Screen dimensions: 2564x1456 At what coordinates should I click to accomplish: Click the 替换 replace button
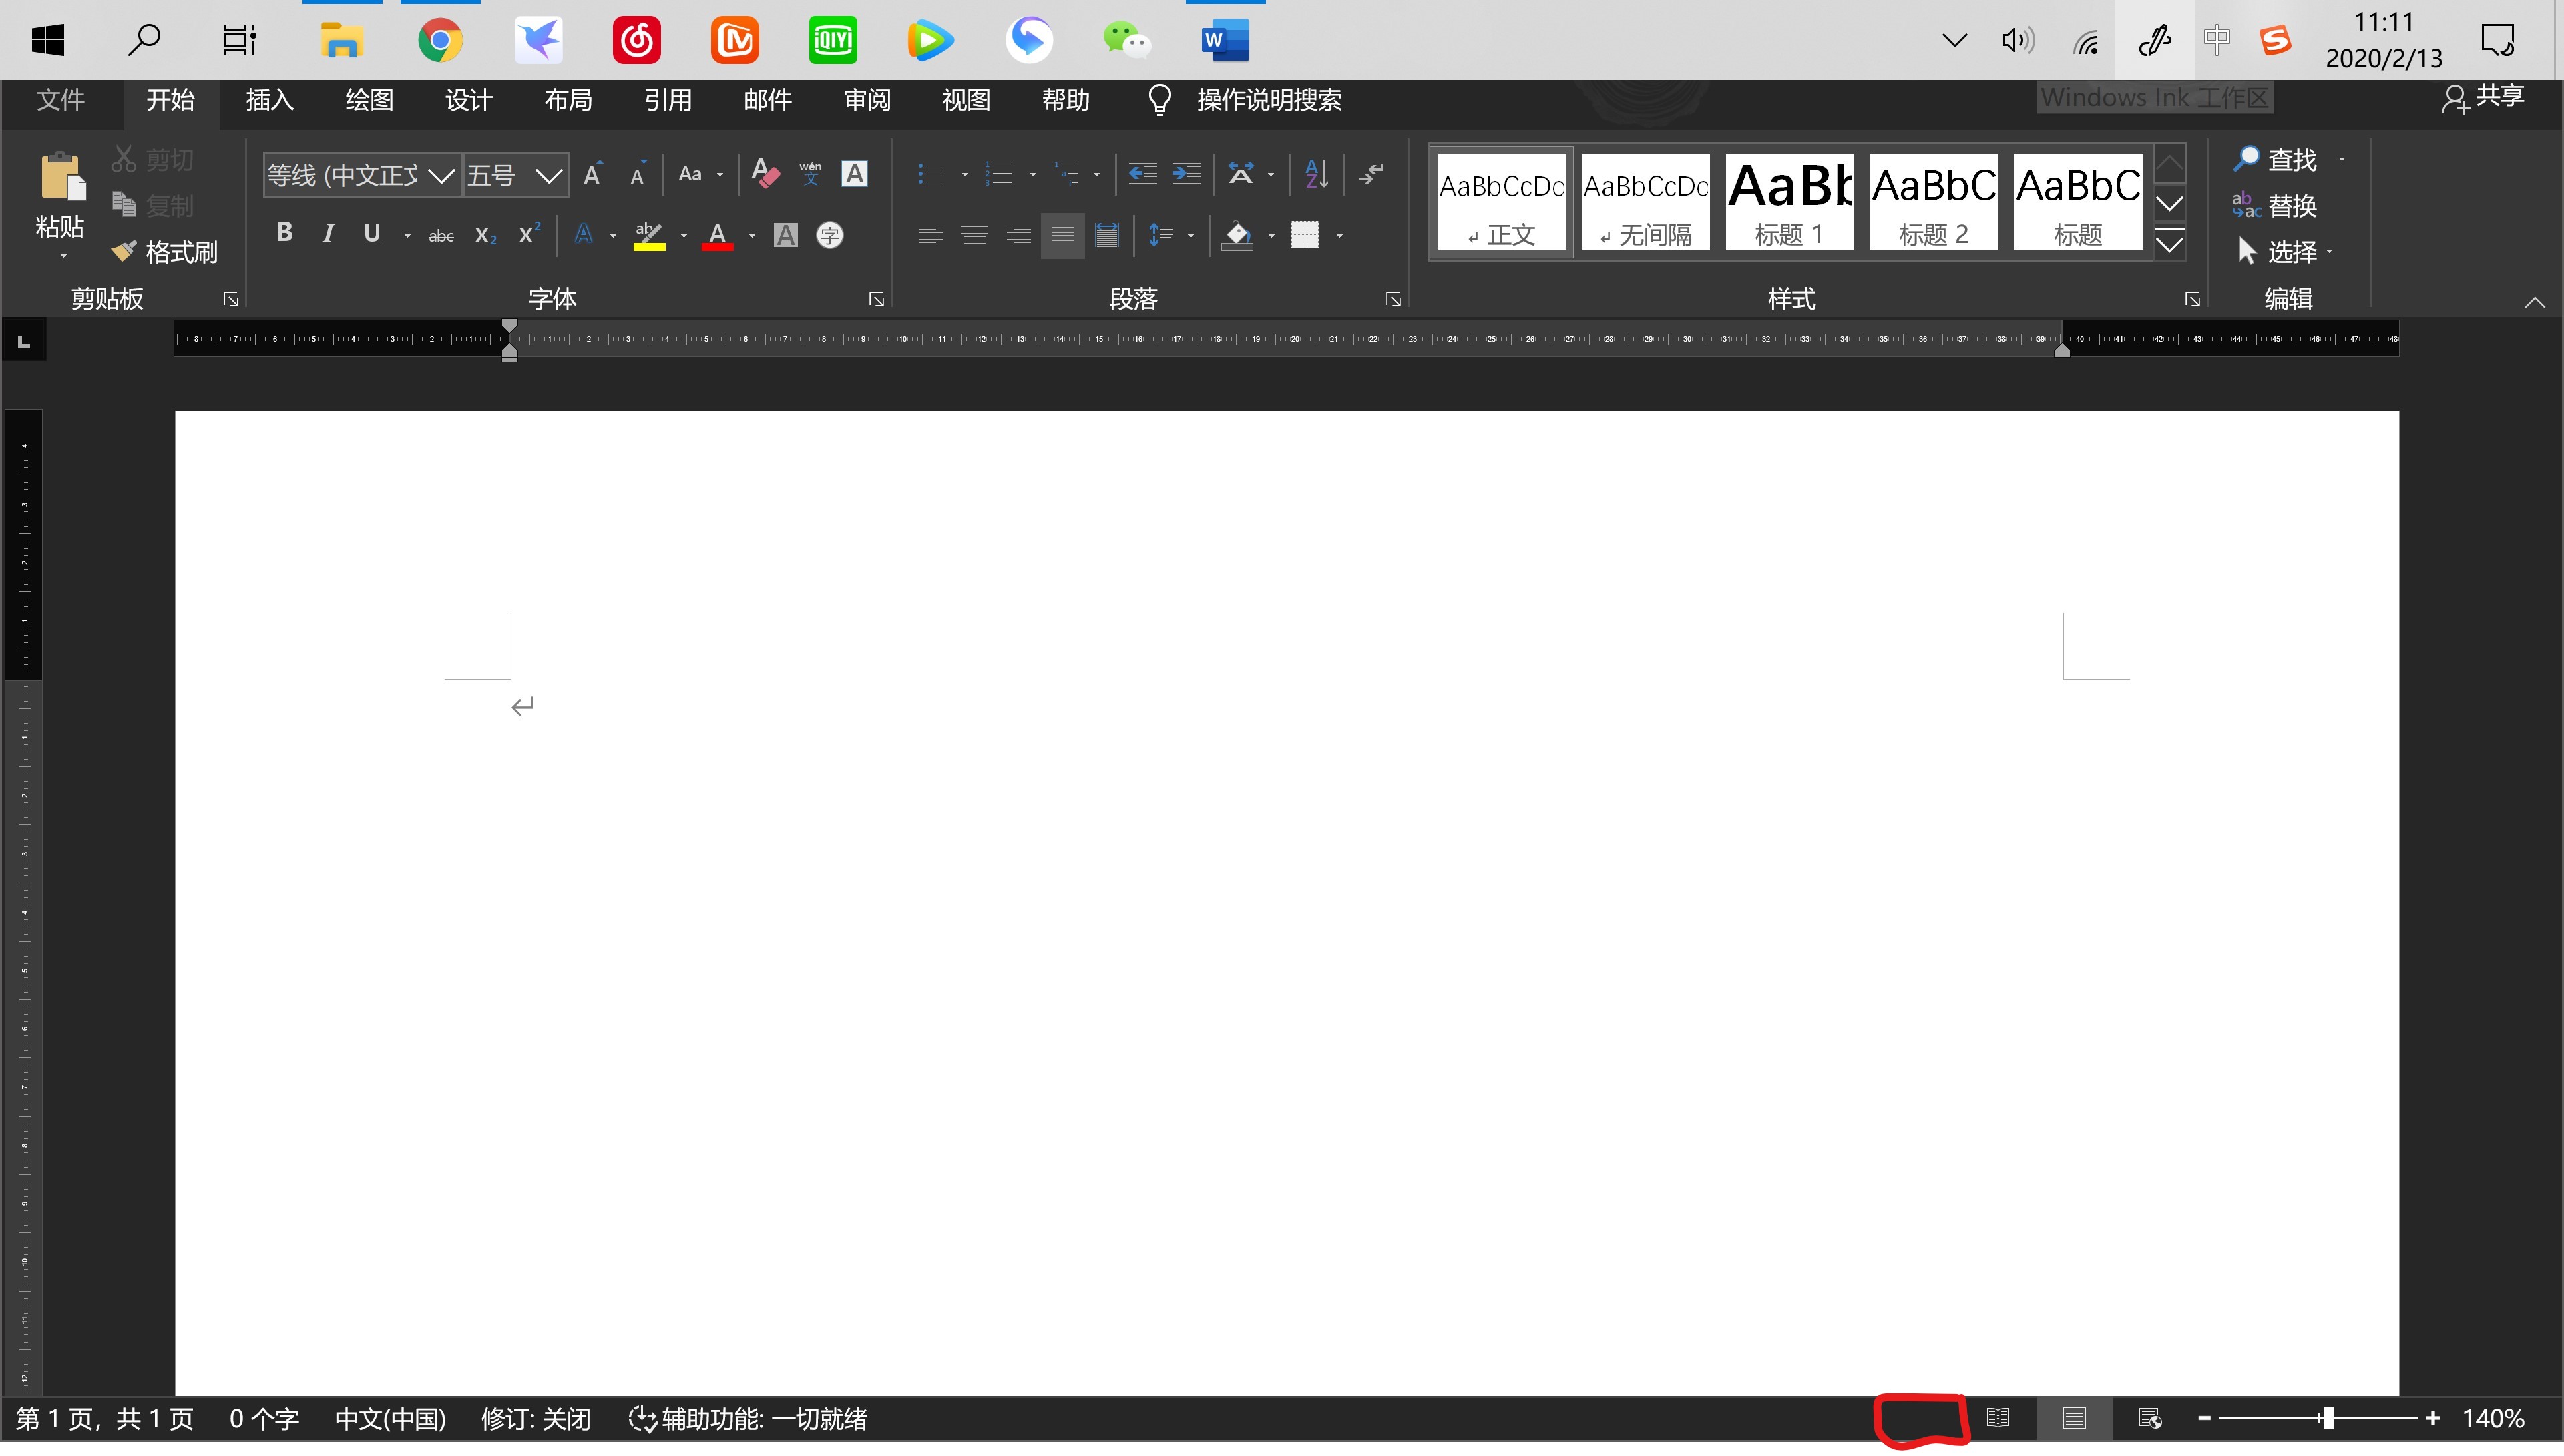2276,206
